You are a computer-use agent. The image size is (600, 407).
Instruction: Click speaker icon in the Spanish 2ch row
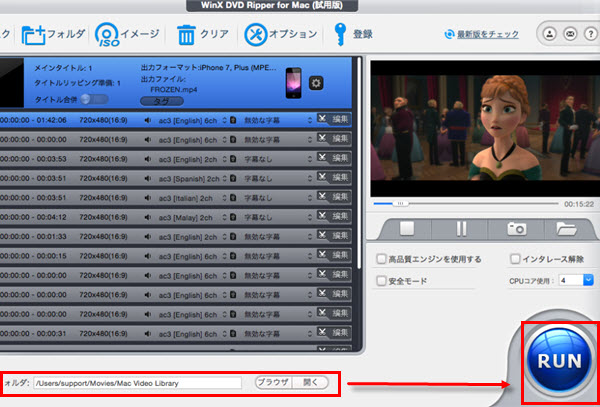tap(148, 179)
